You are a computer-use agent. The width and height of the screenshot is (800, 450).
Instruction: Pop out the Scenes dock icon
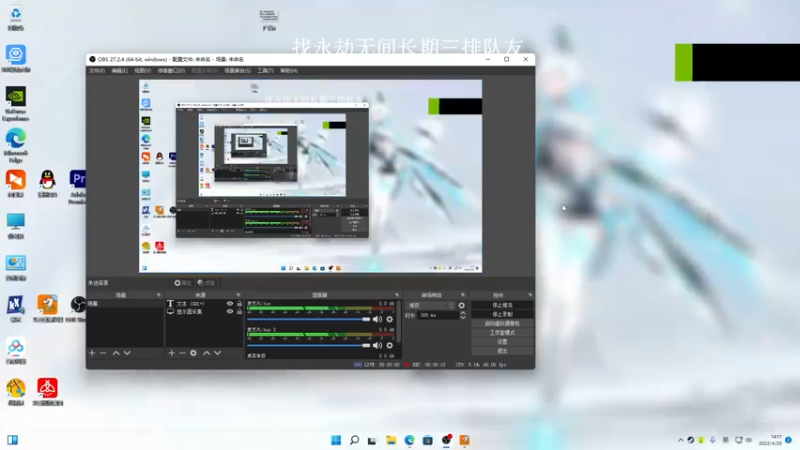[x=159, y=295]
